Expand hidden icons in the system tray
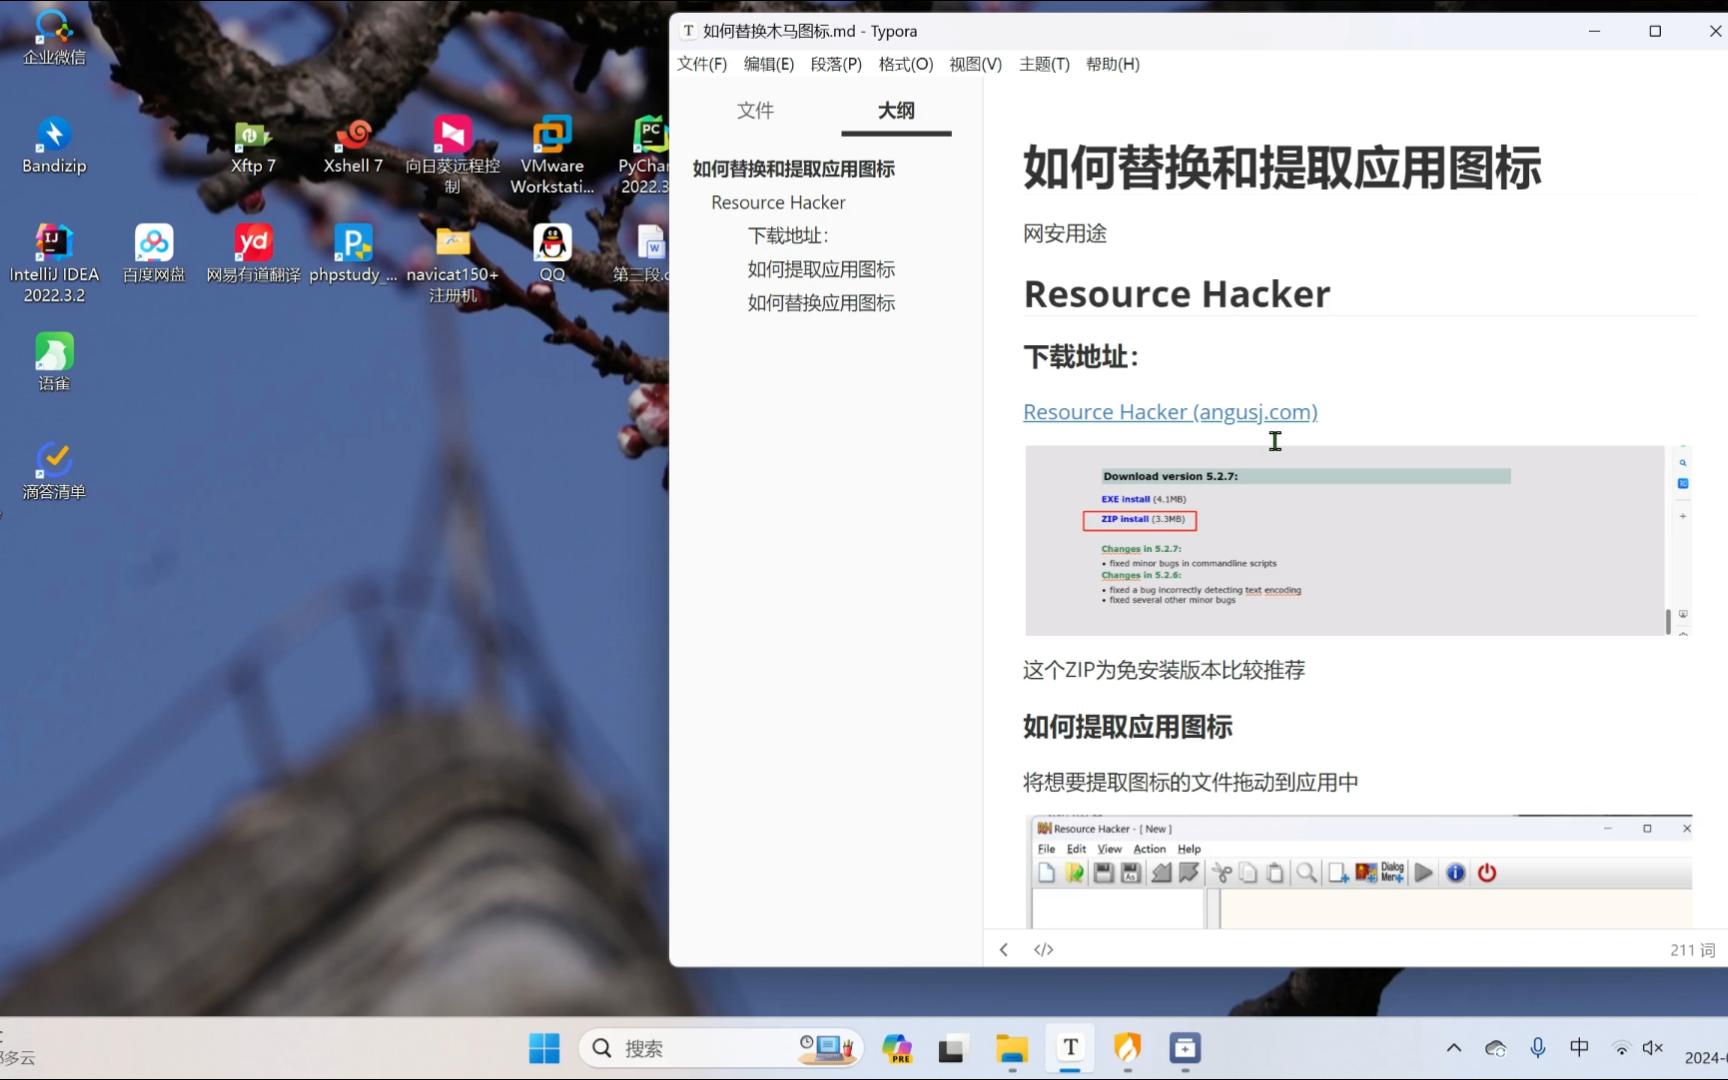This screenshot has height=1080, width=1728. pos(1452,1048)
